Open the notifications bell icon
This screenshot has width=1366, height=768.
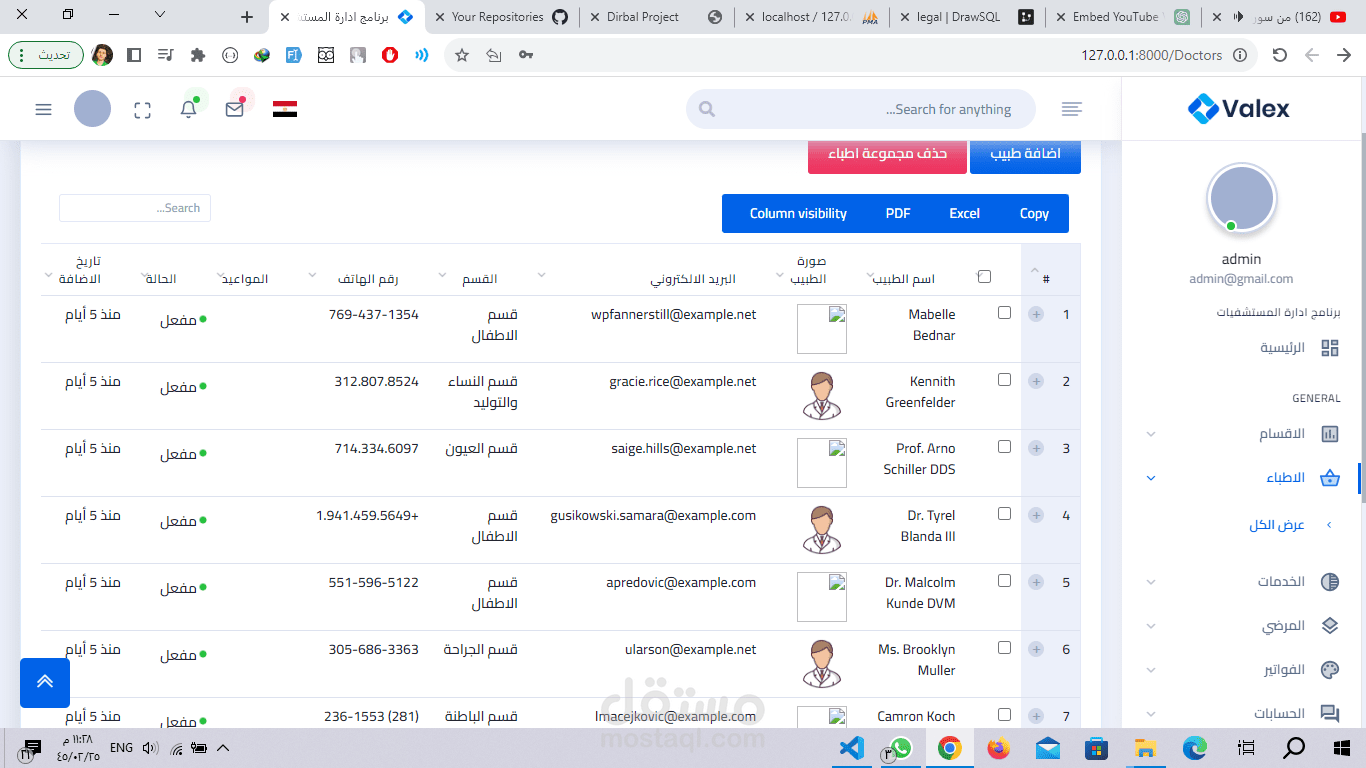(x=188, y=109)
